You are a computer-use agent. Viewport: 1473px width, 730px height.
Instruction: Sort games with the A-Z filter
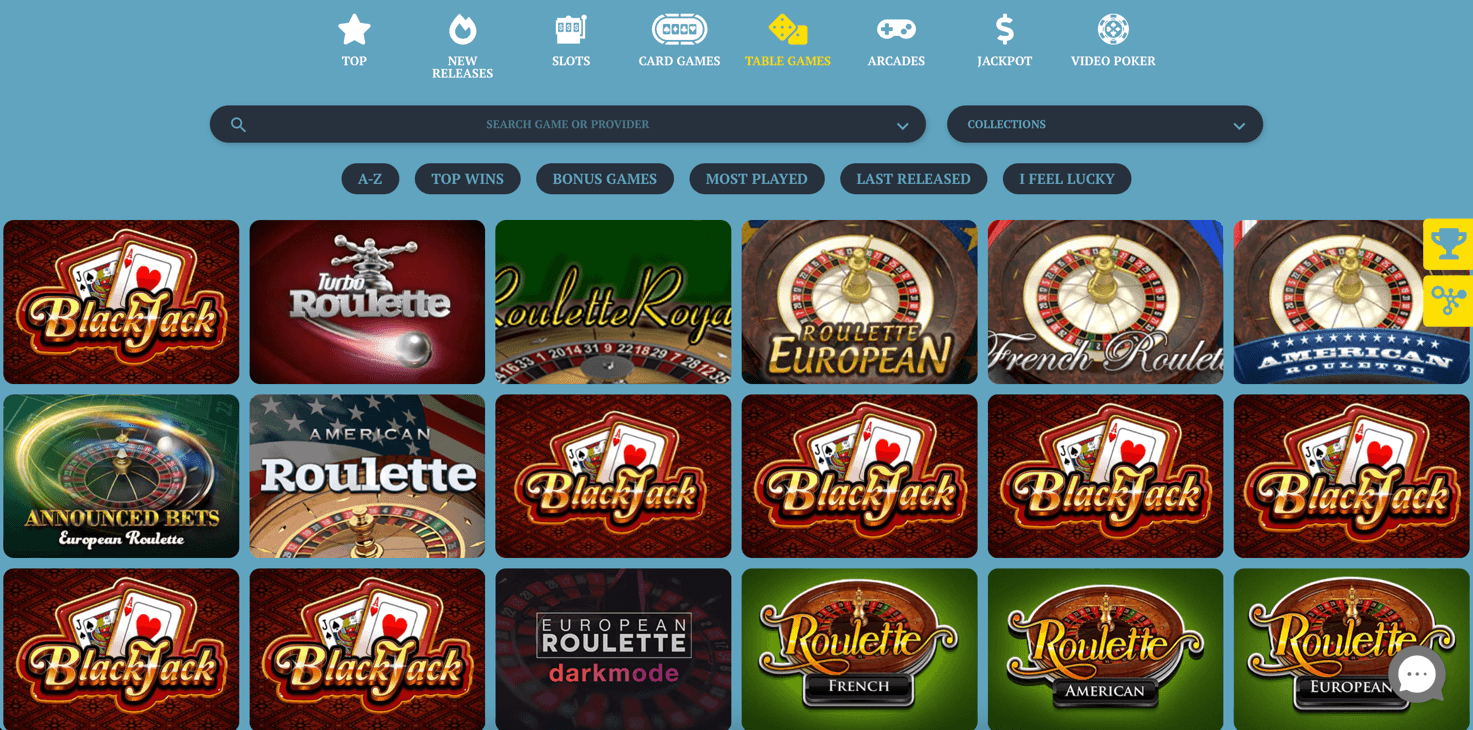[370, 179]
